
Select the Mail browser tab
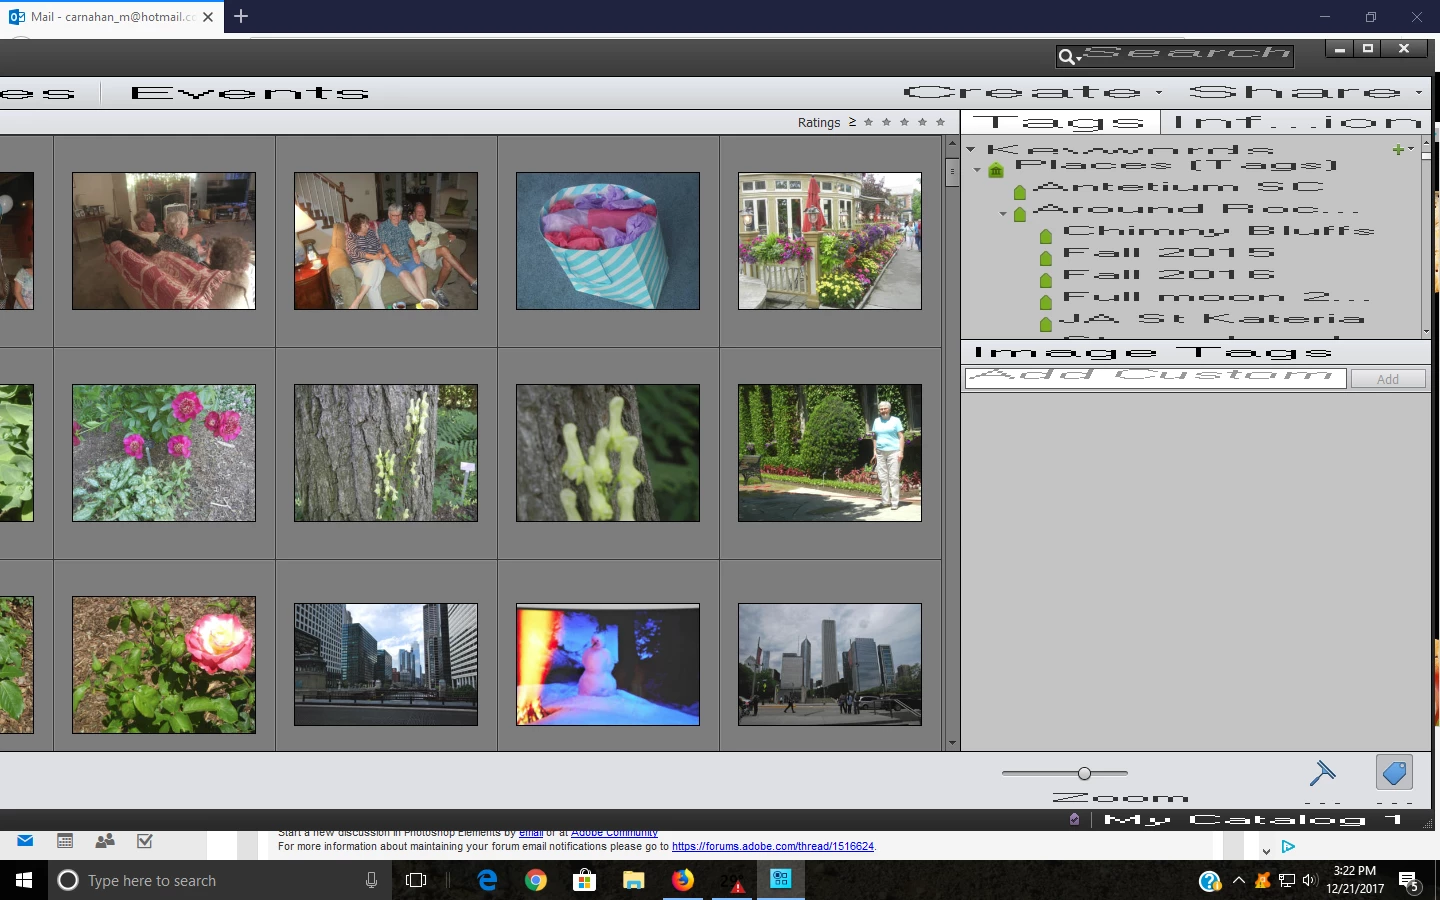coord(112,17)
